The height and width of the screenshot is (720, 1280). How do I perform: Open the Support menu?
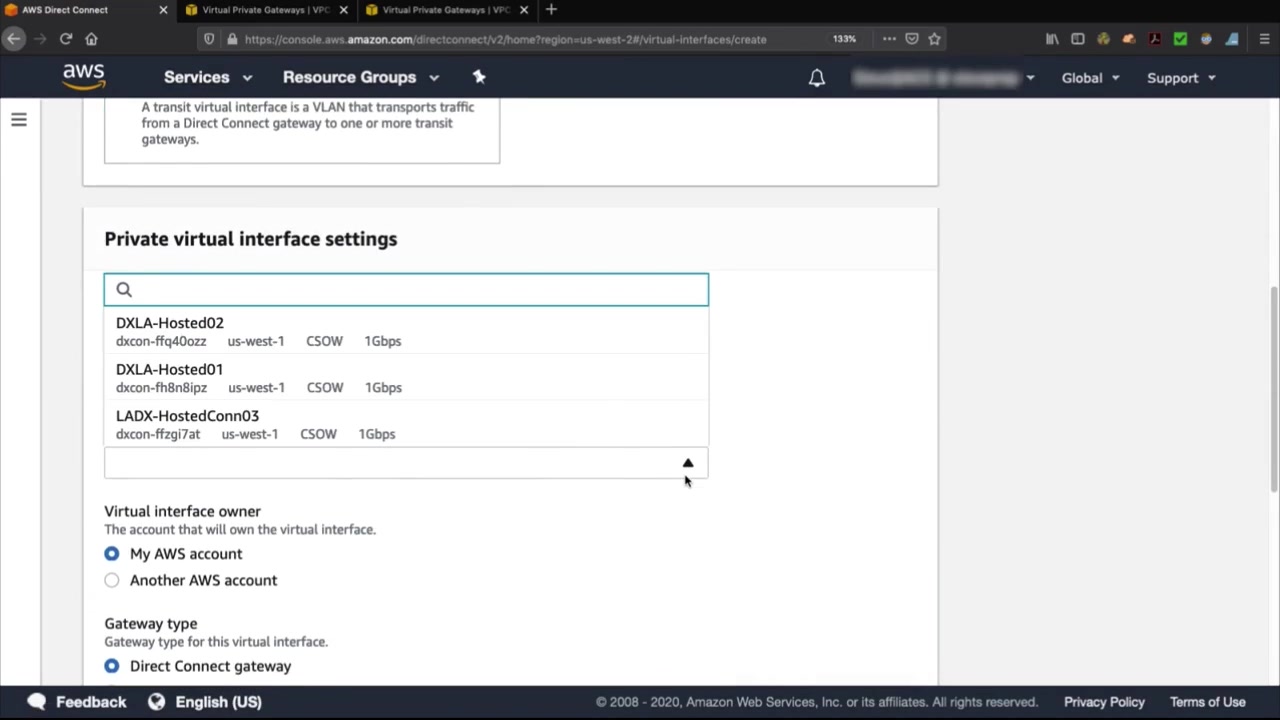(1181, 78)
